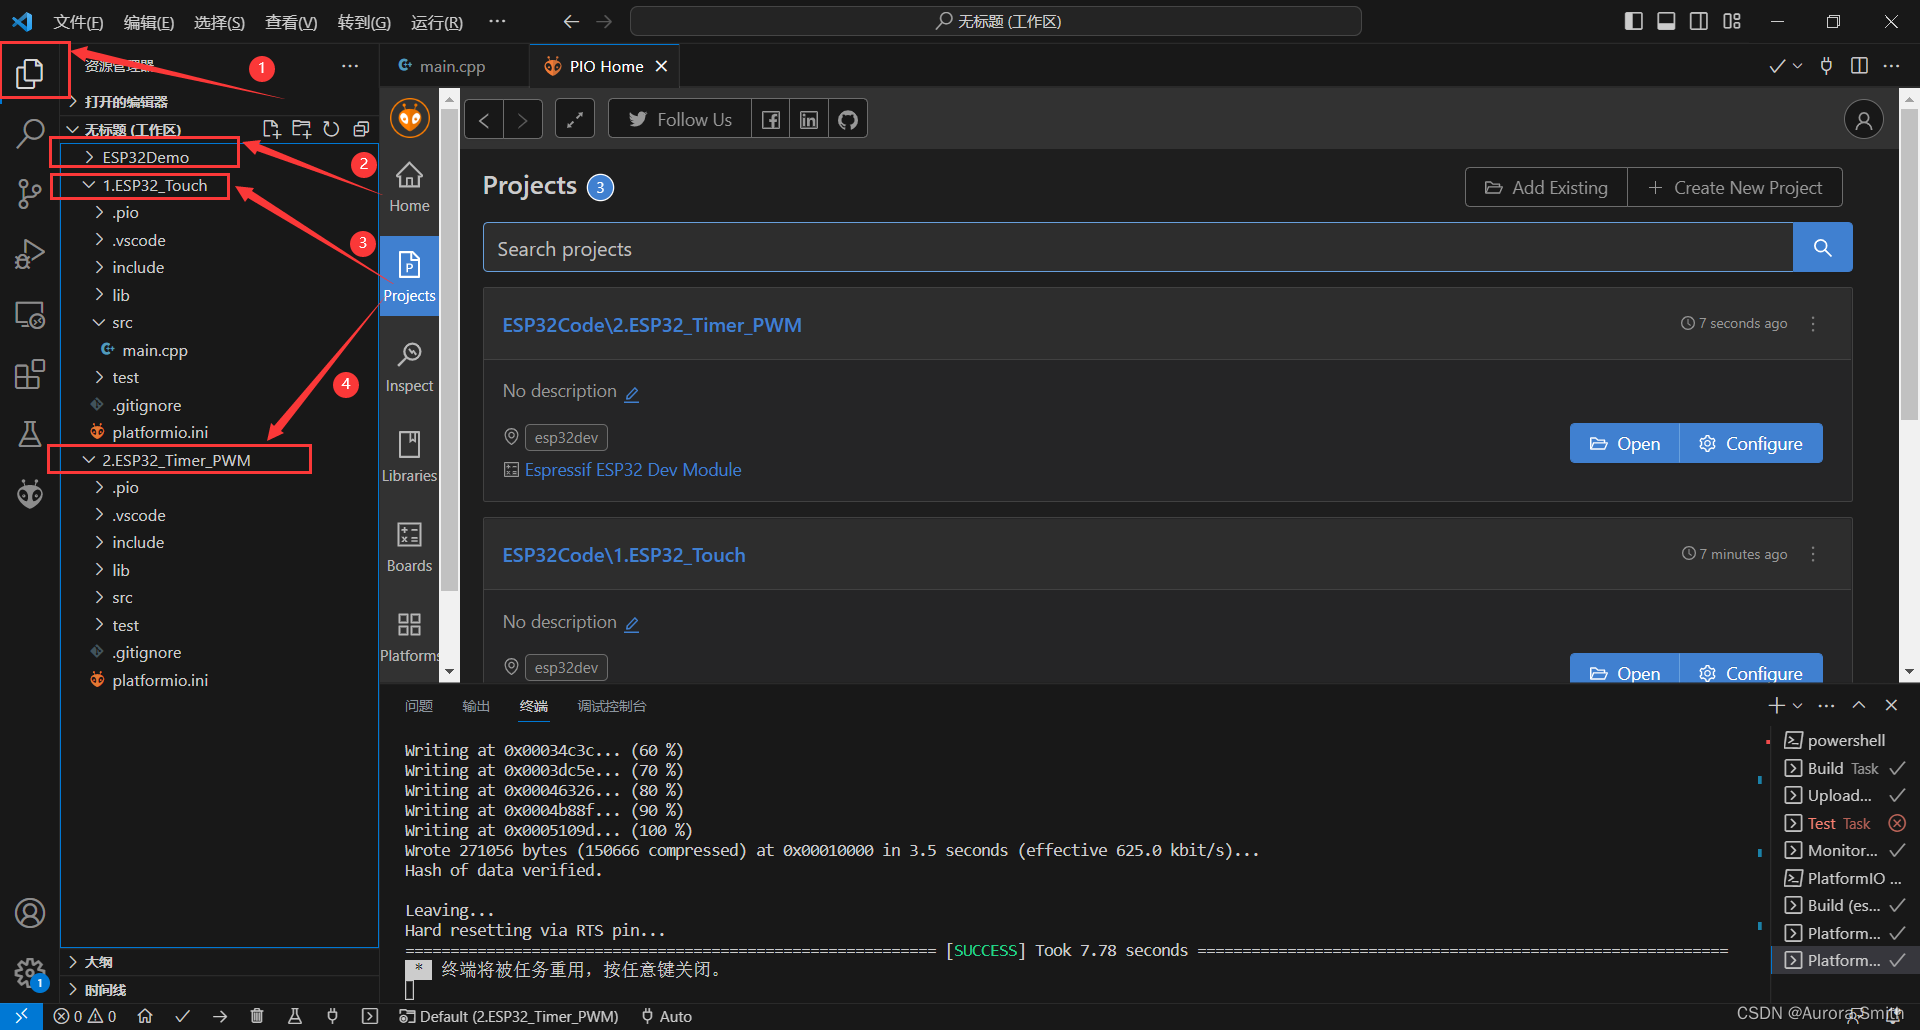1920x1030 pixels.
Task: Open Remote Explorer view
Action: click(x=30, y=315)
